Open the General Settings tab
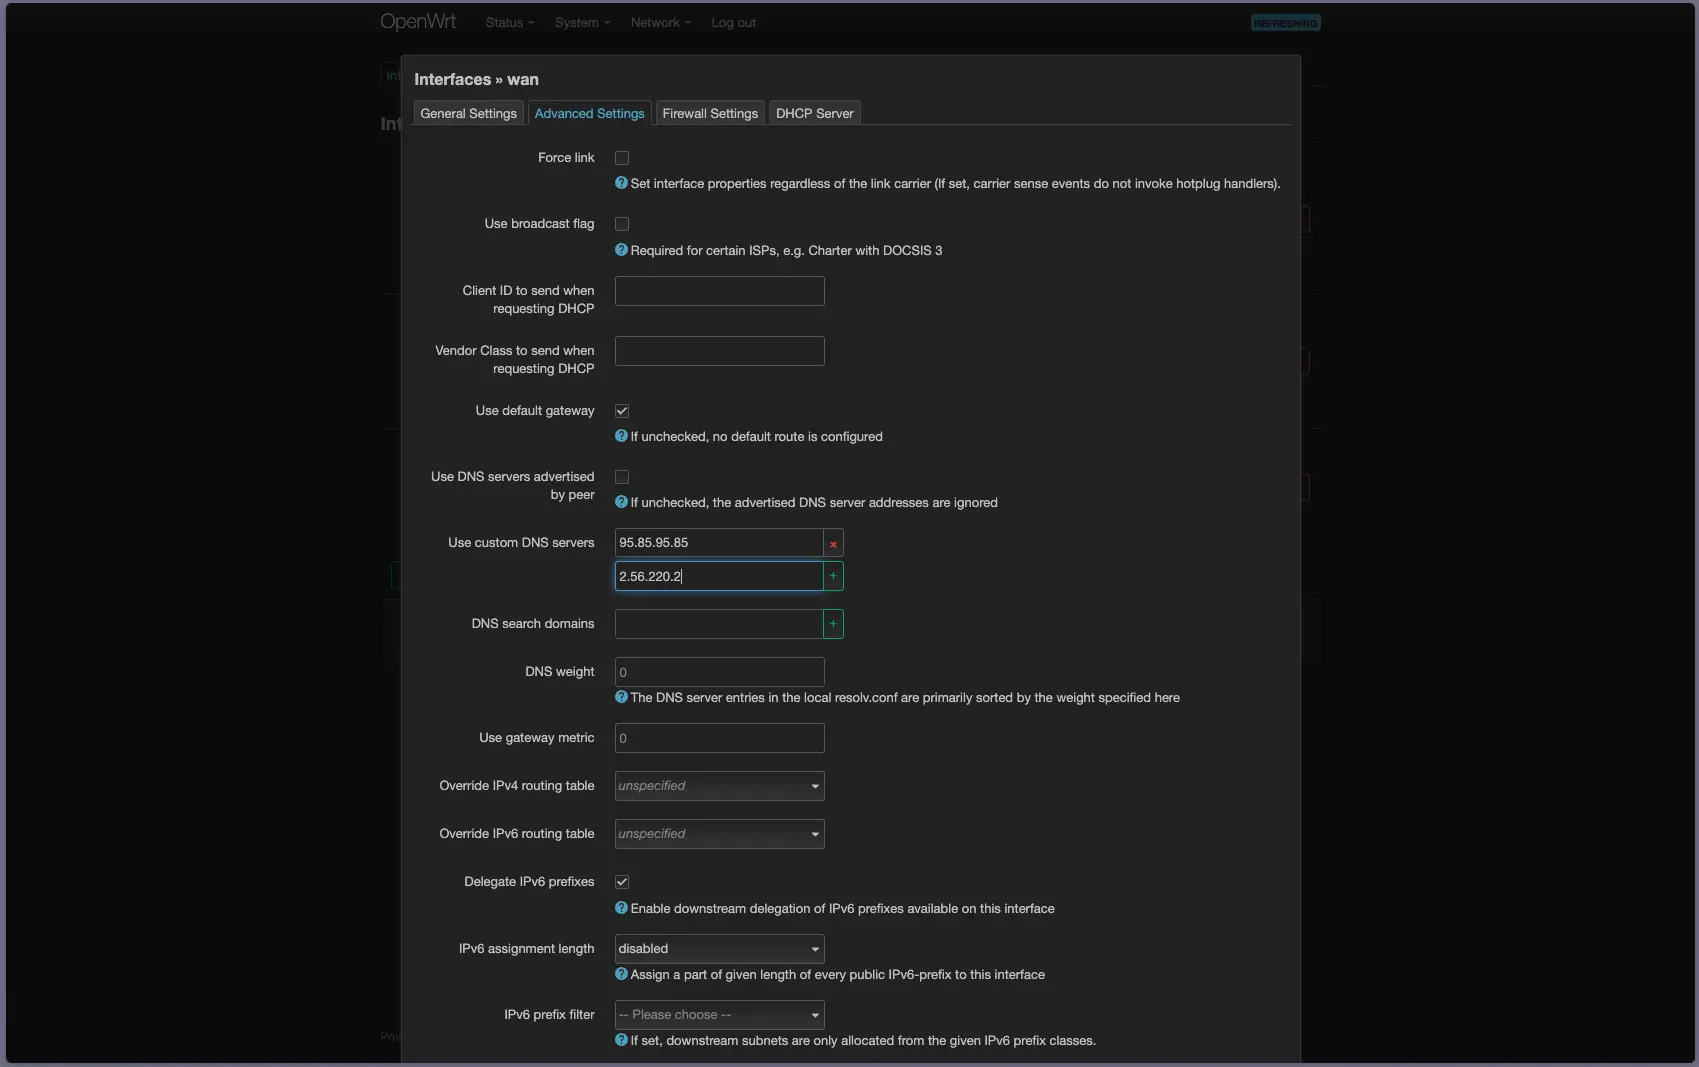Screen dimensions: 1699x1067 468,114
